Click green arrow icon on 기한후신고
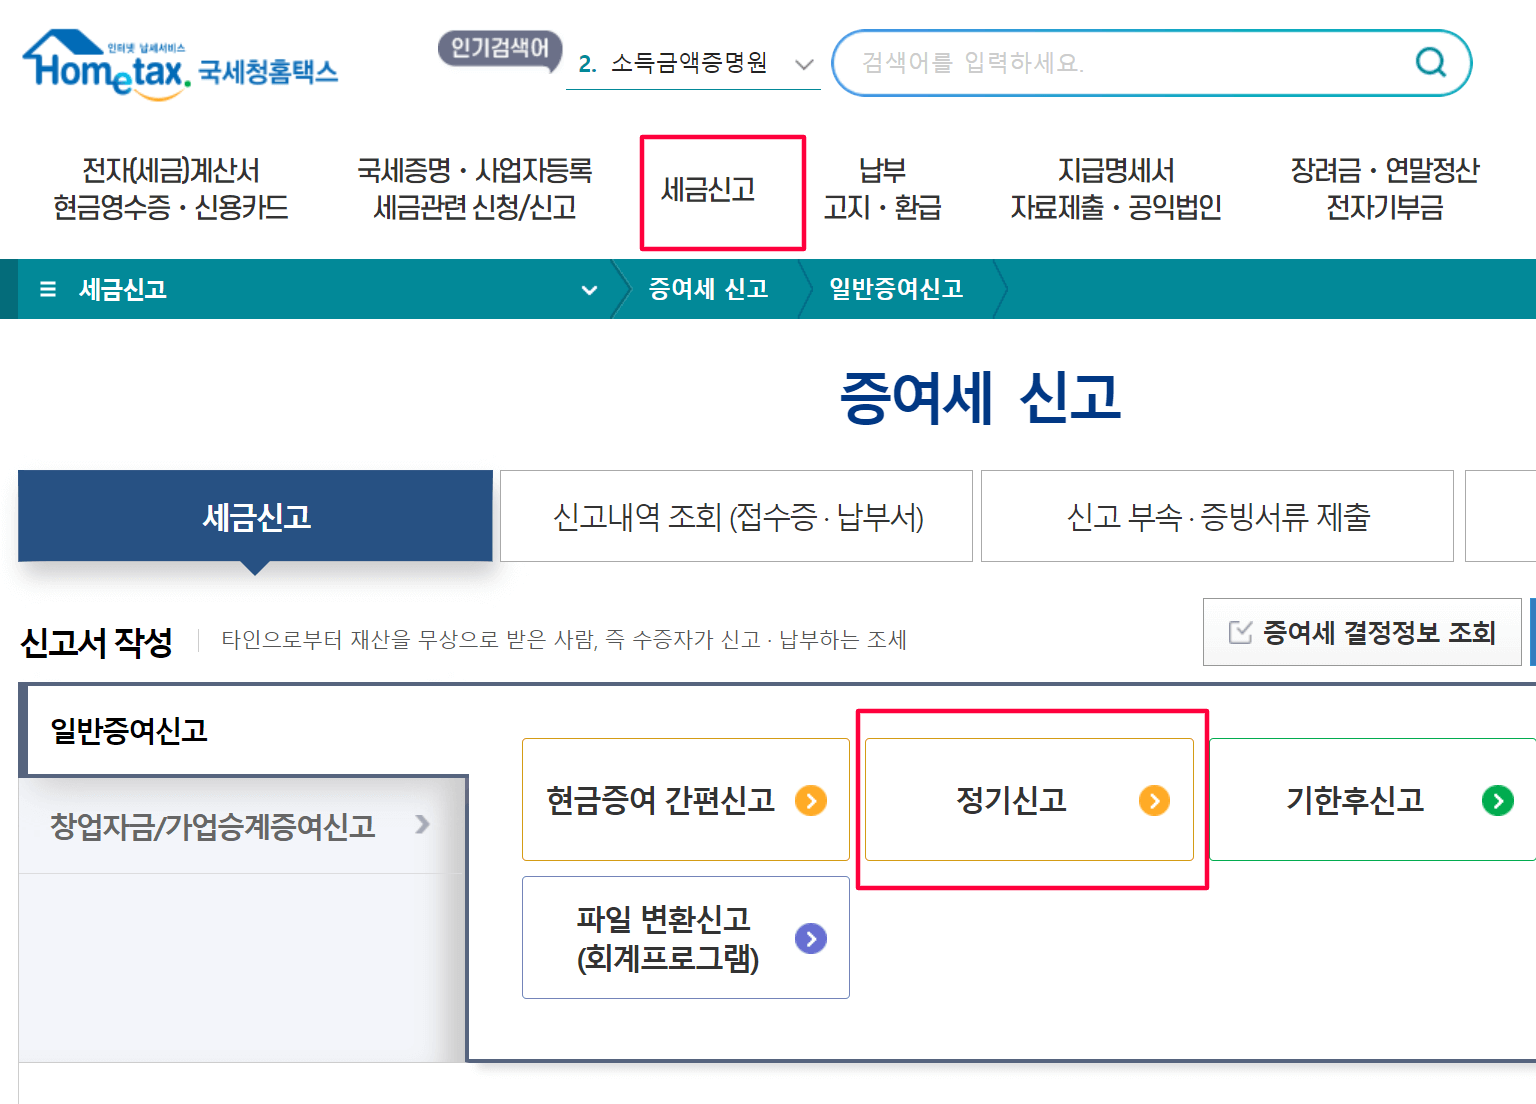 (1497, 800)
